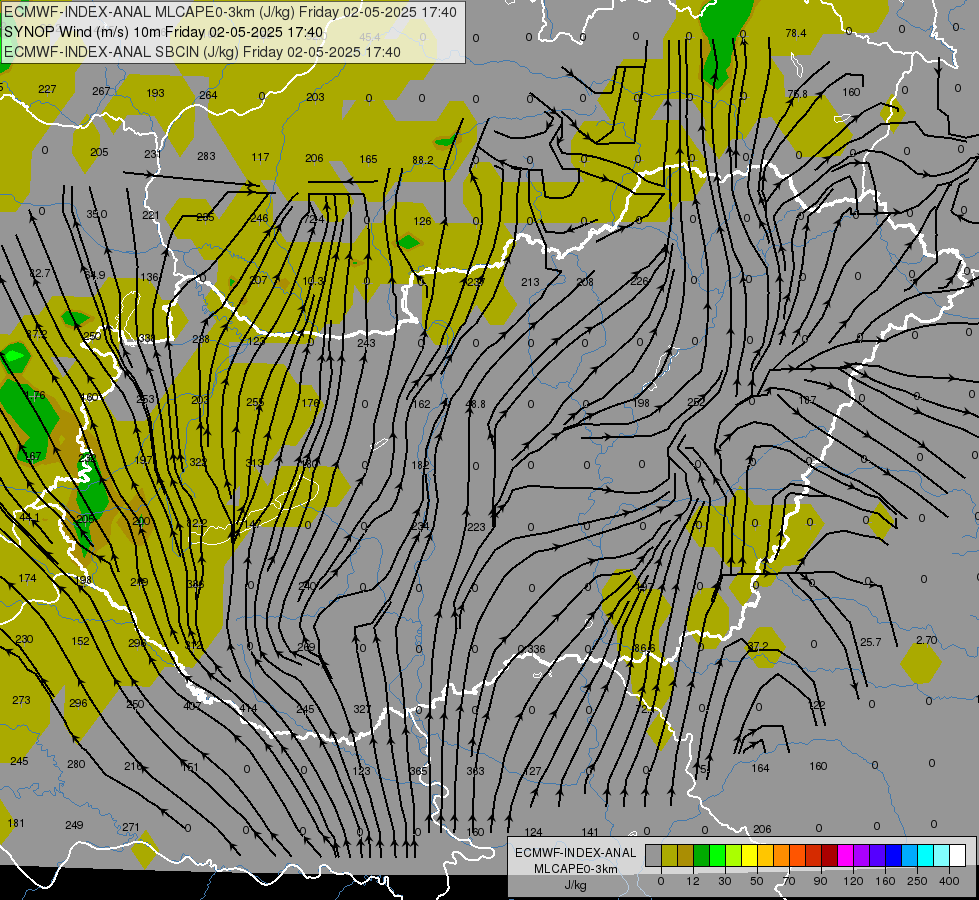Viewport: 979px width, 900px height.
Task: Click the map value '363'
Action: pos(475,771)
